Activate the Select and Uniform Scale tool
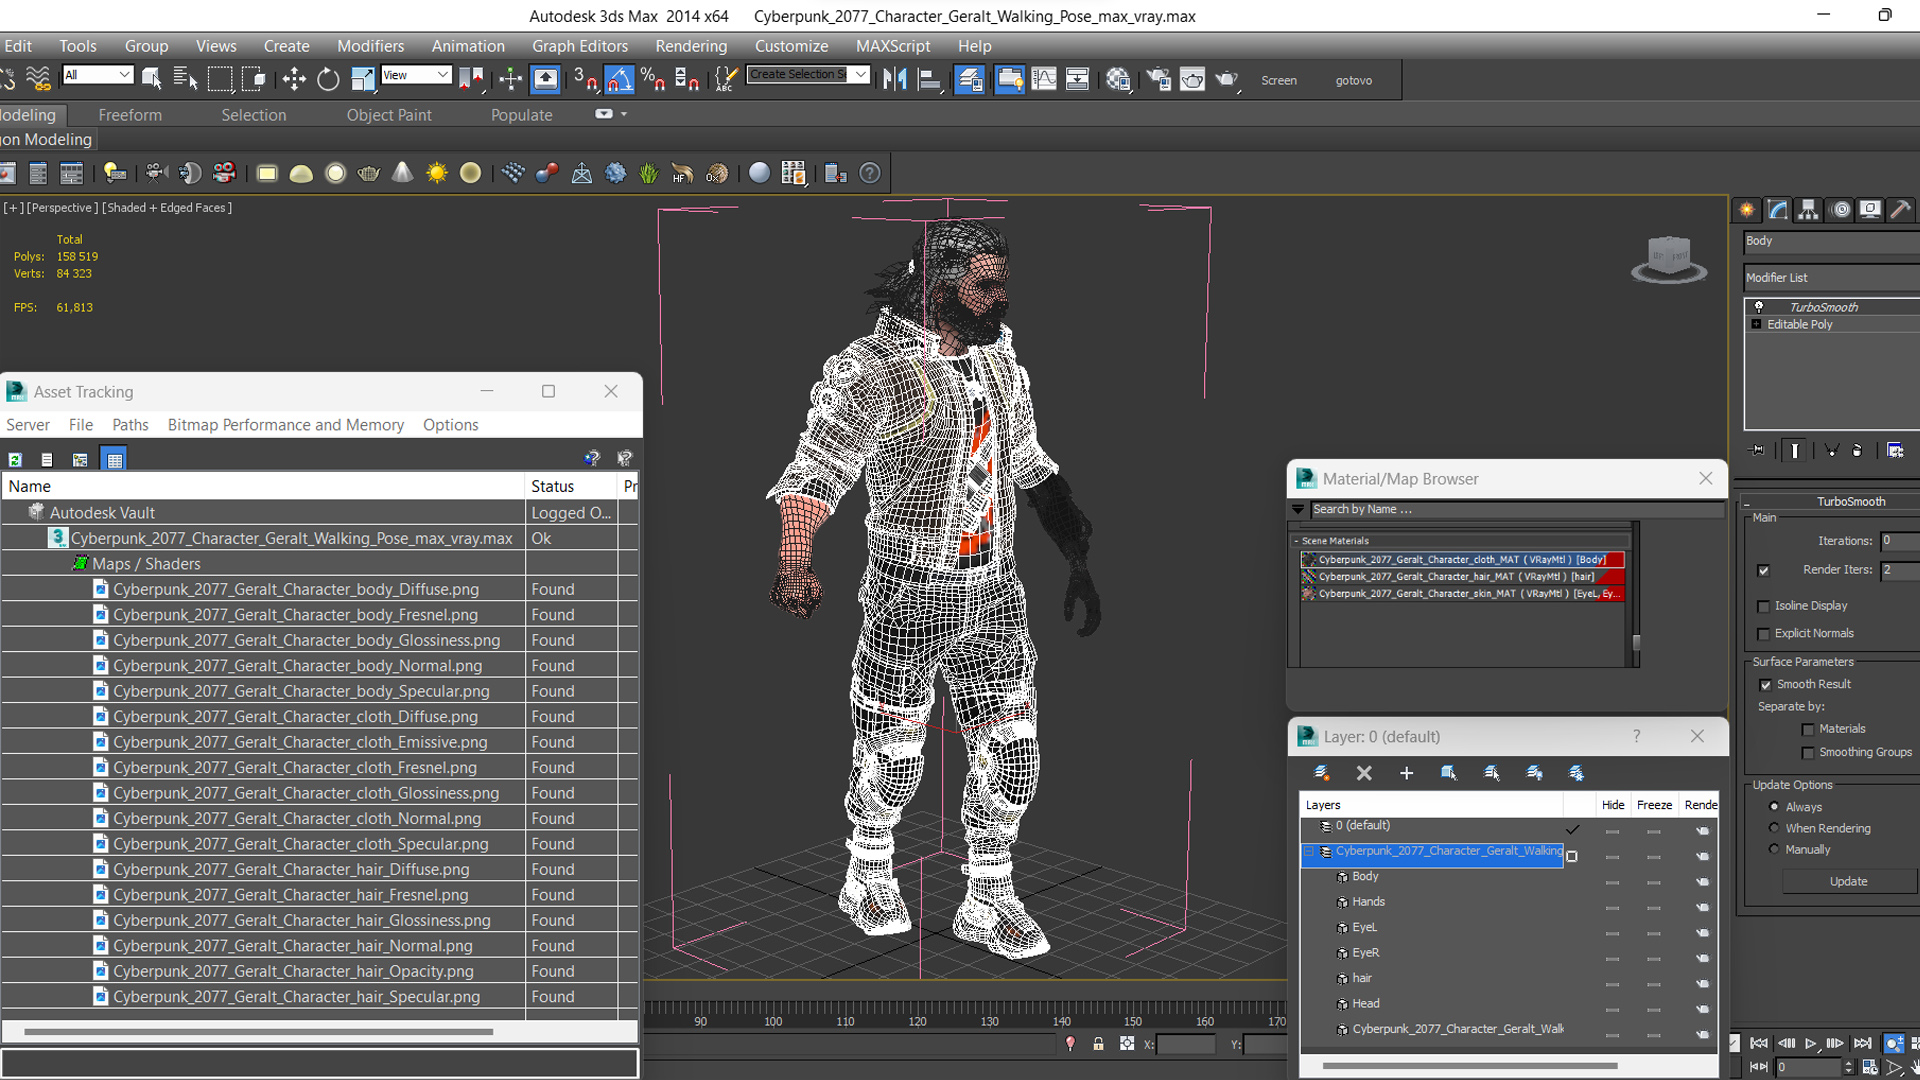1920x1080 pixels. pyautogui.click(x=362, y=80)
